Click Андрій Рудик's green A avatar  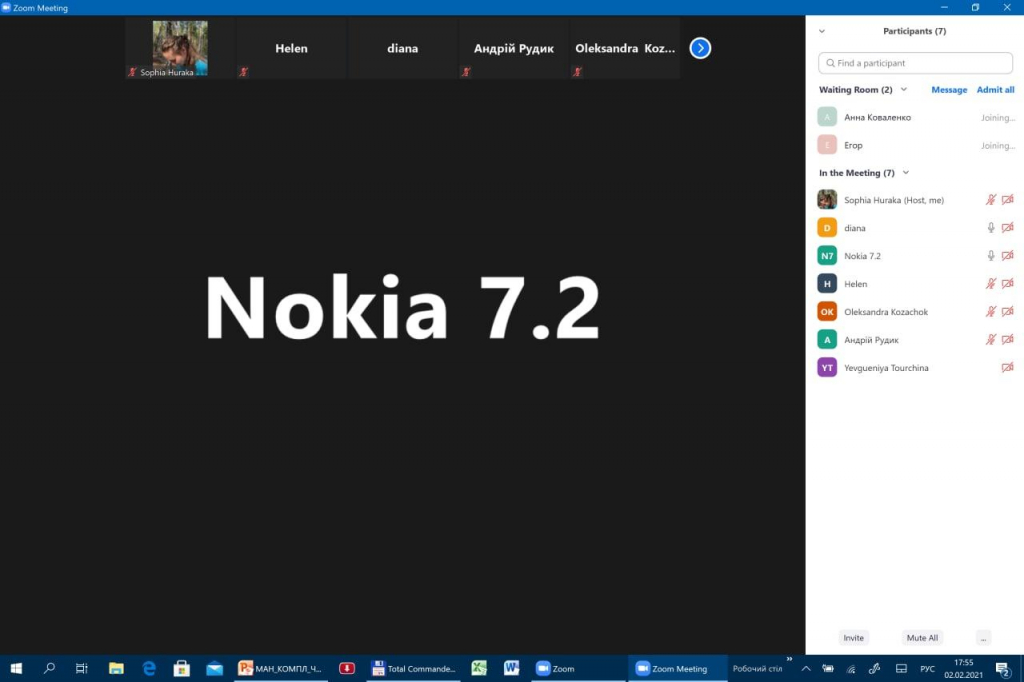point(827,340)
